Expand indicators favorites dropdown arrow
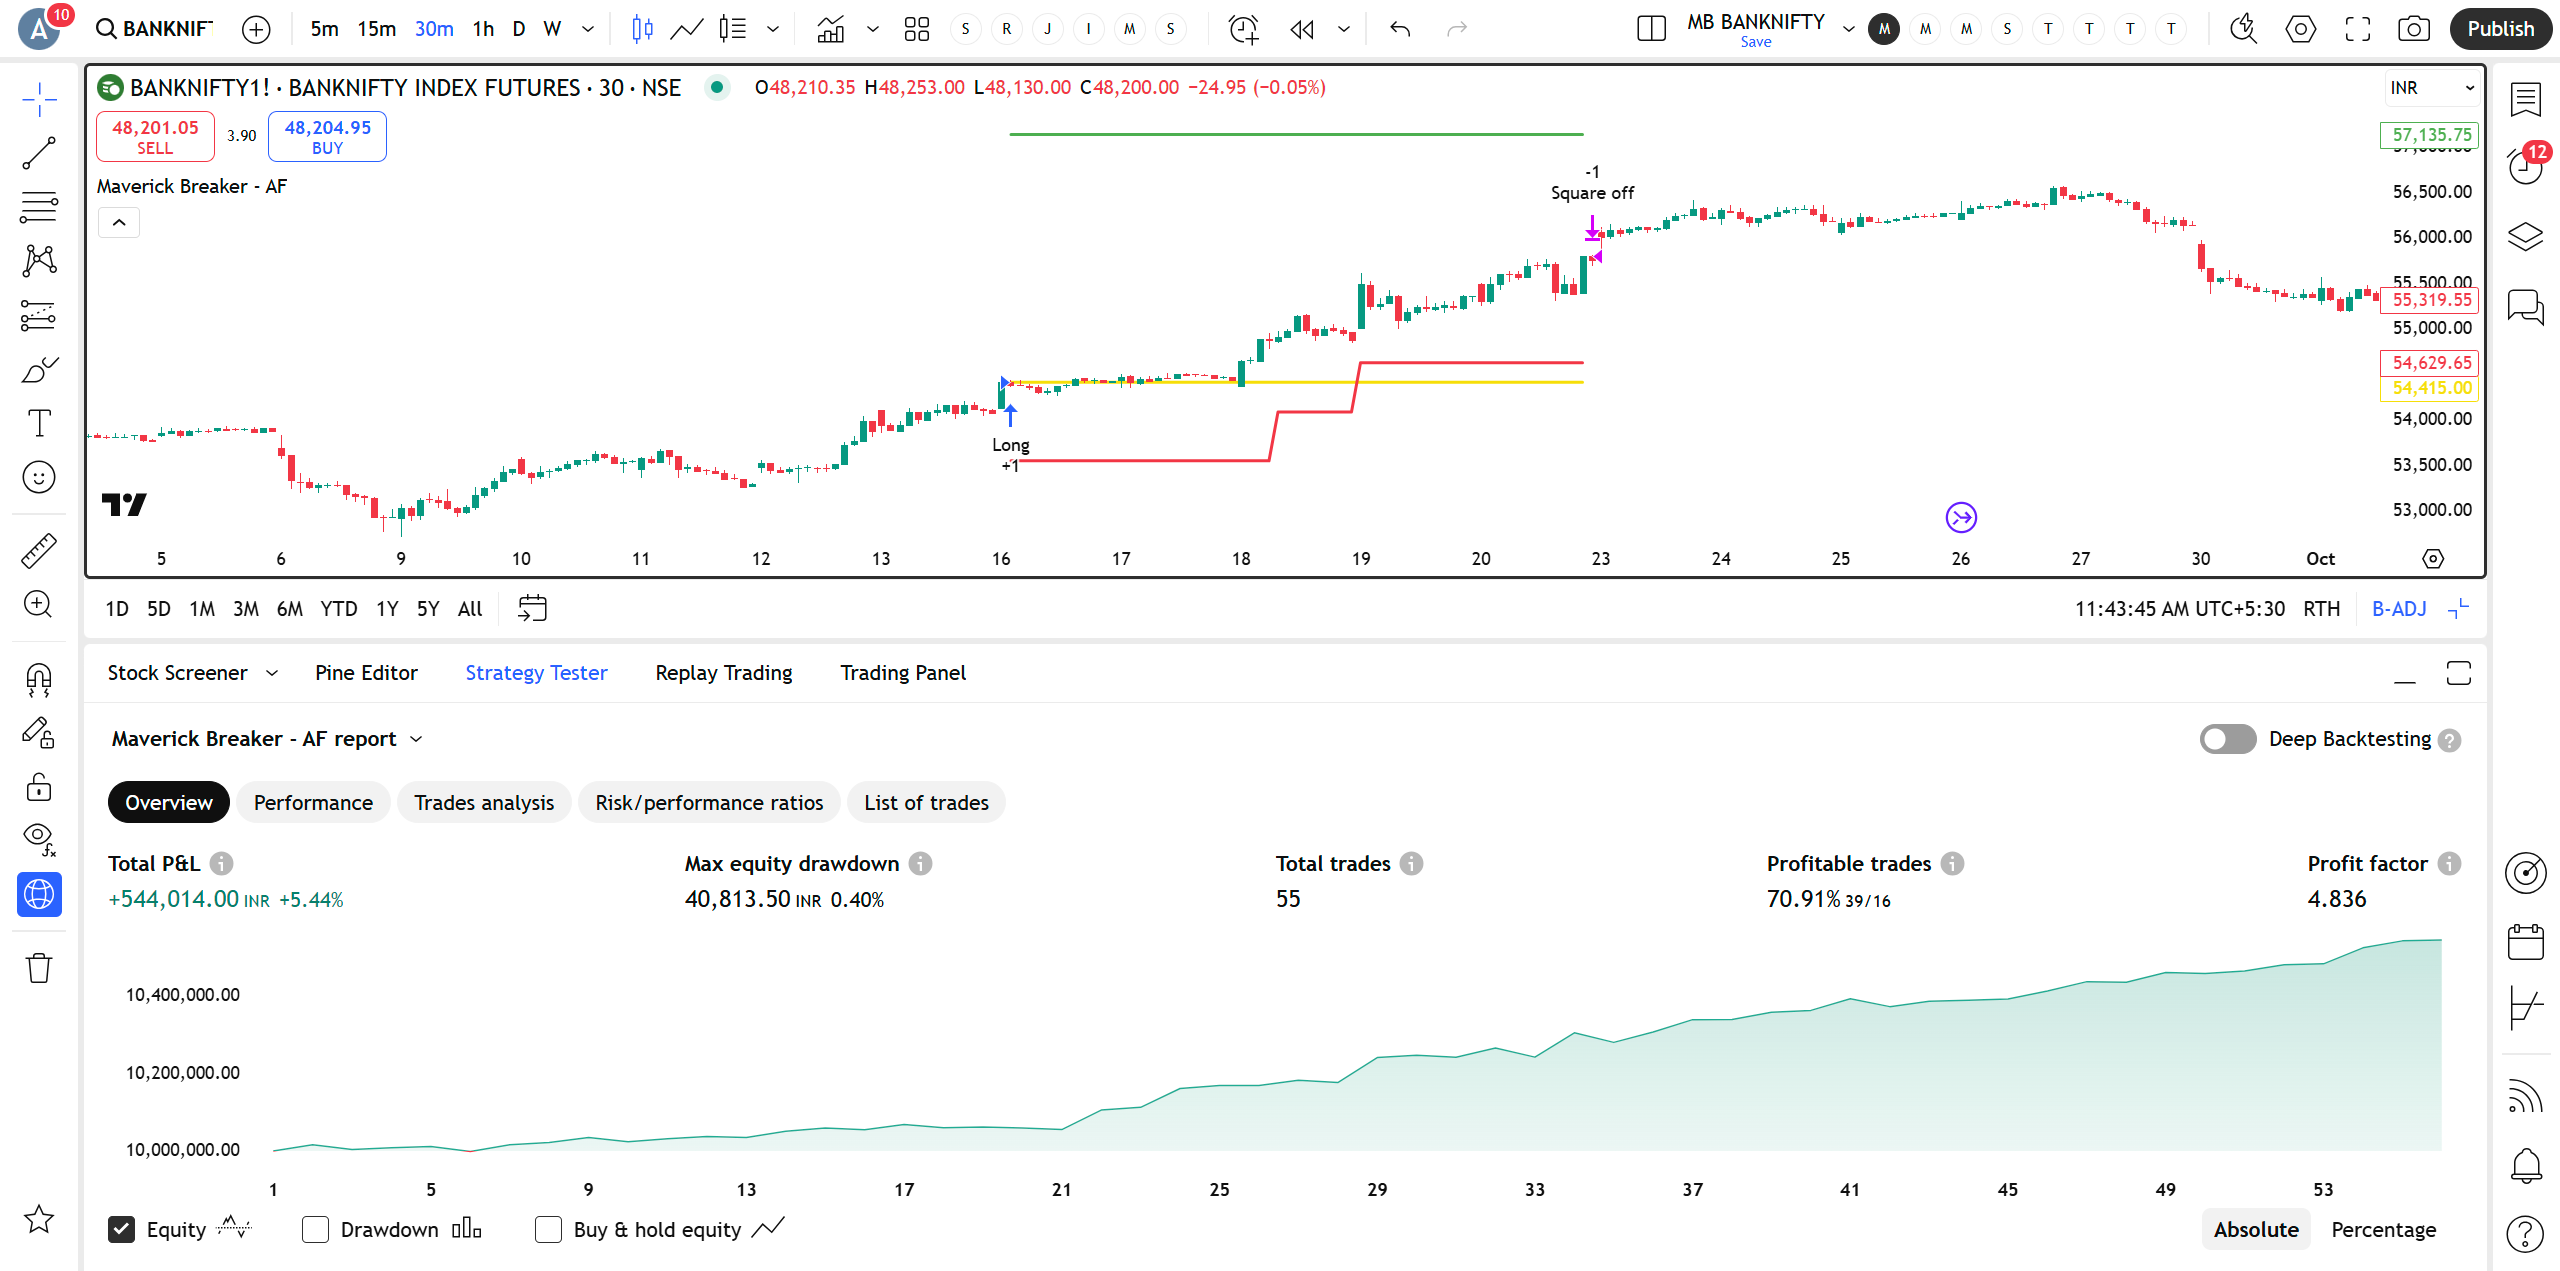2560x1271 pixels. pos(873,29)
